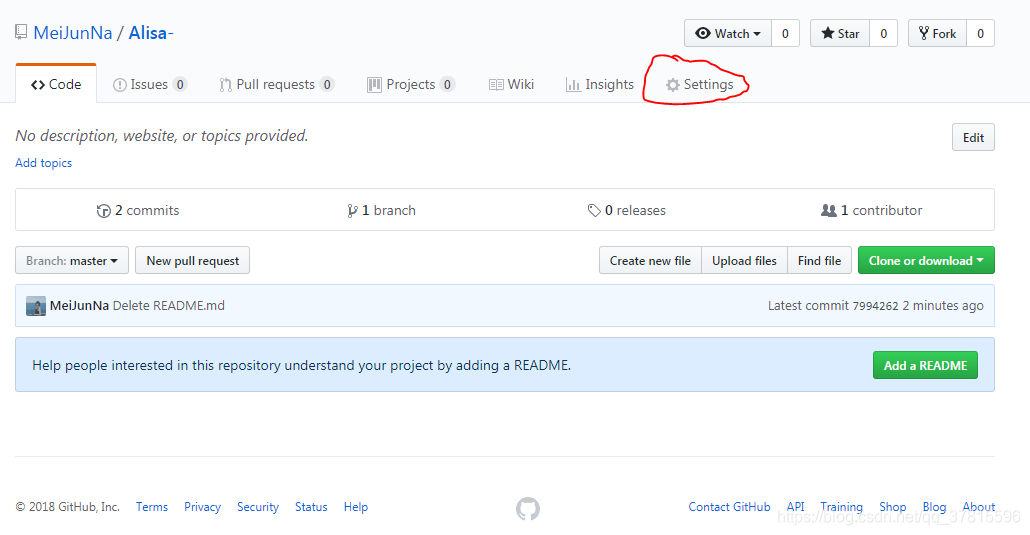Screen dimensions: 1030x535
Task: View the Wiki tab
Action: click(511, 84)
